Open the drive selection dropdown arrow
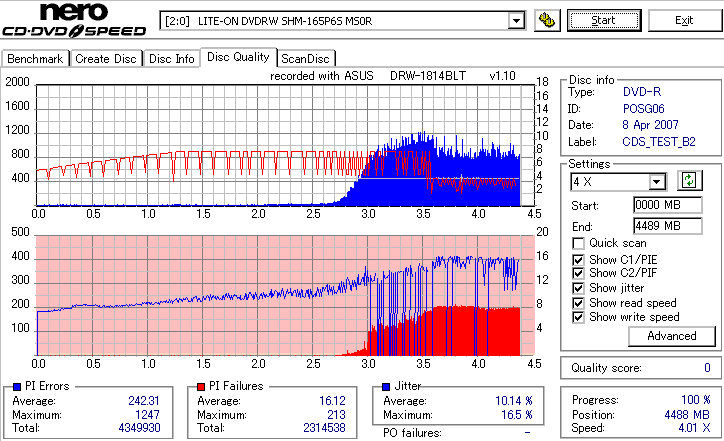The image size is (724, 441). (x=516, y=21)
